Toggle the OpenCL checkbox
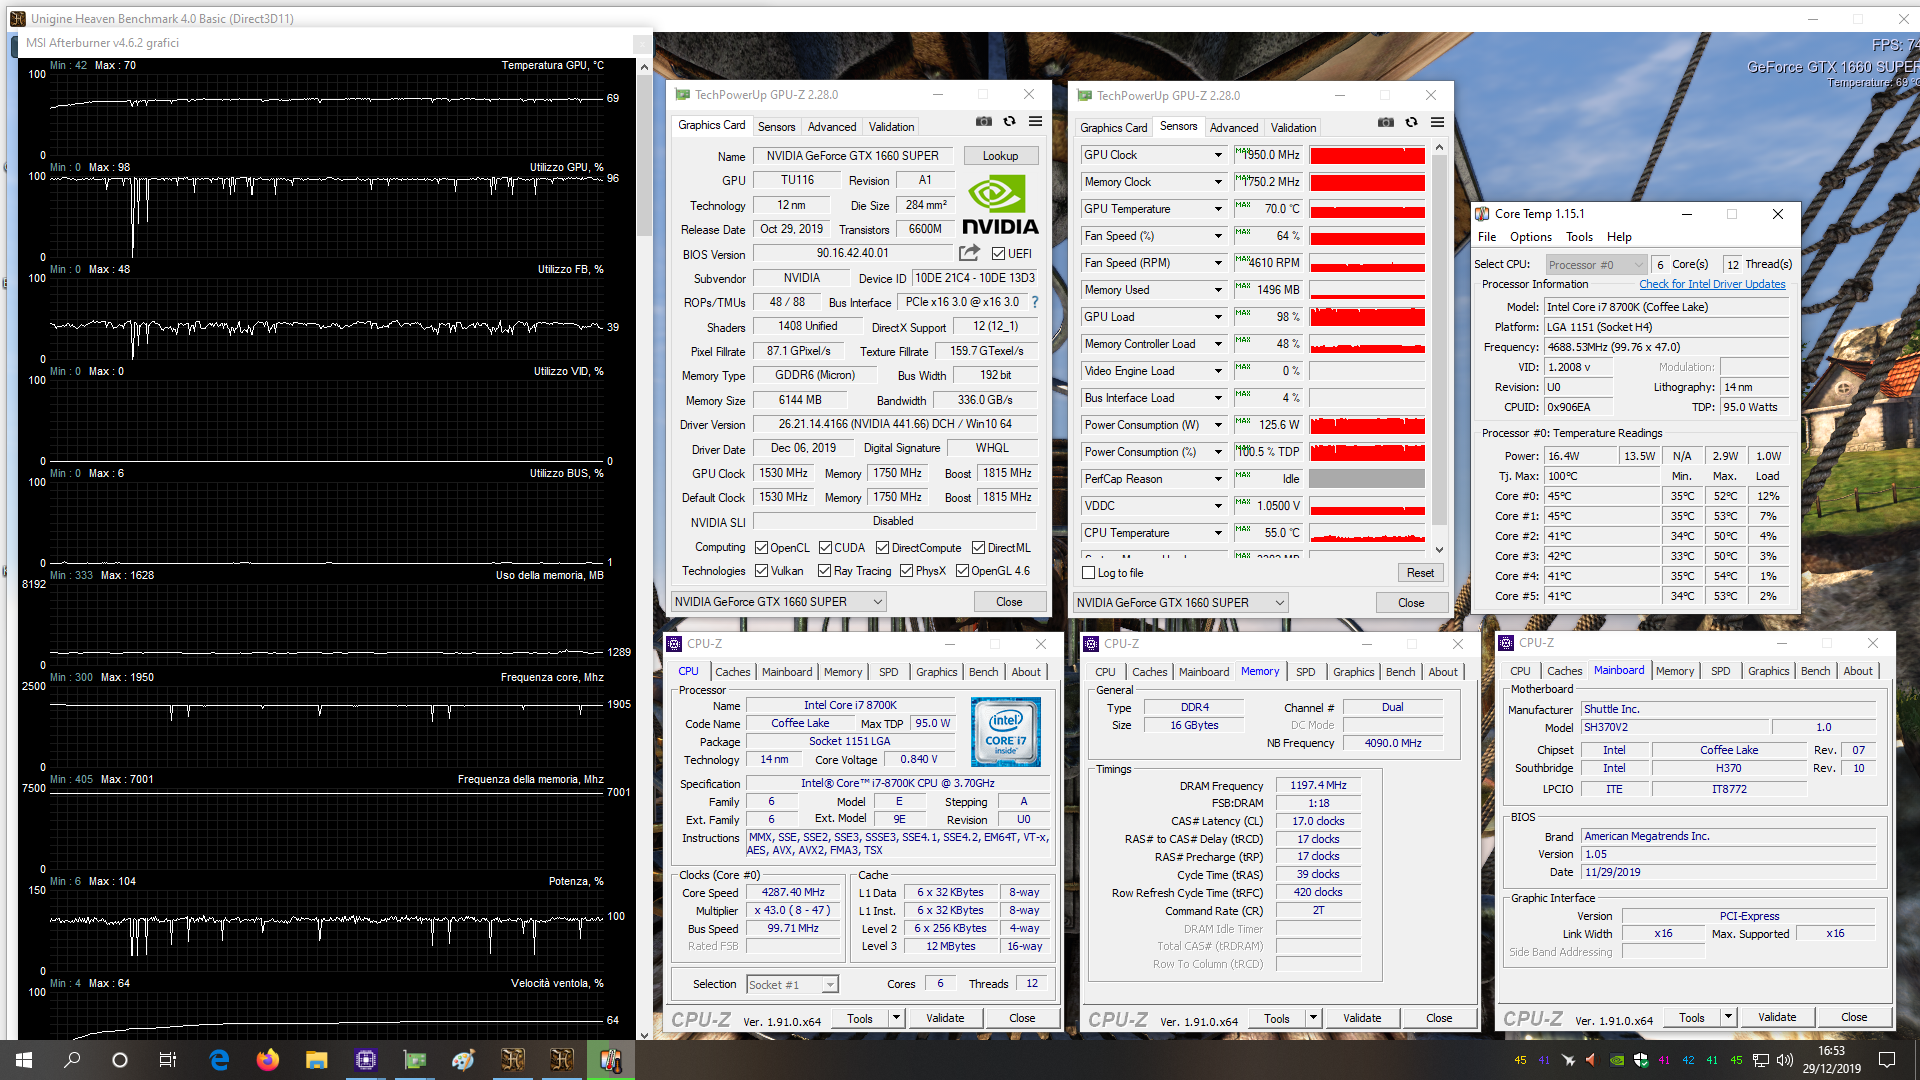1920x1080 pixels. pos(761,548)
